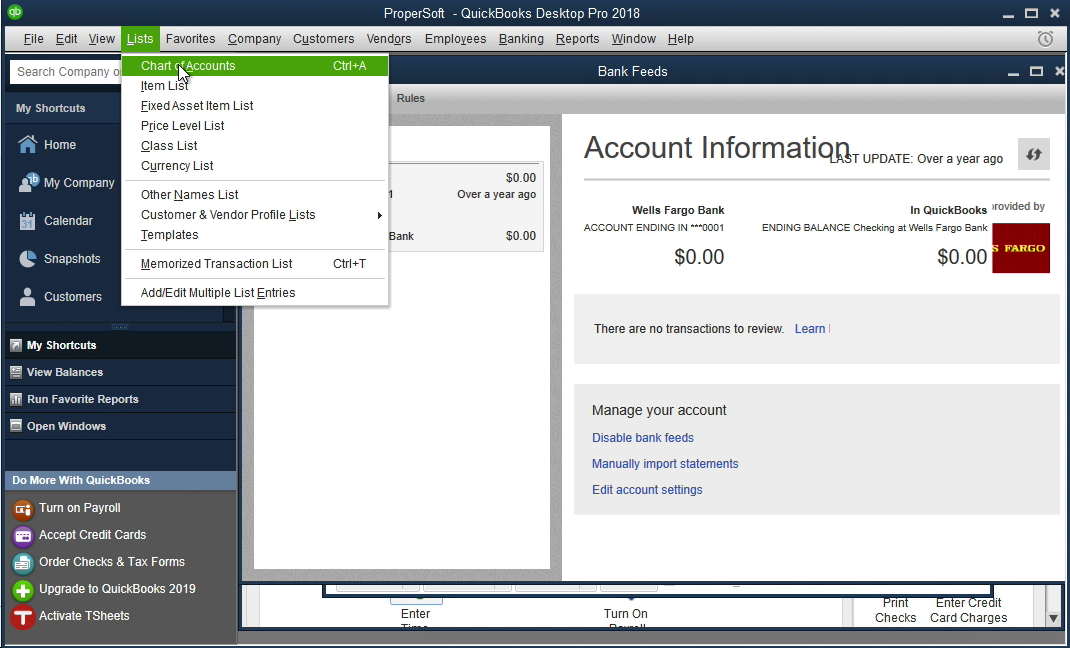
Task: Click the Customers person icon in sidebar
Action: 27,297
